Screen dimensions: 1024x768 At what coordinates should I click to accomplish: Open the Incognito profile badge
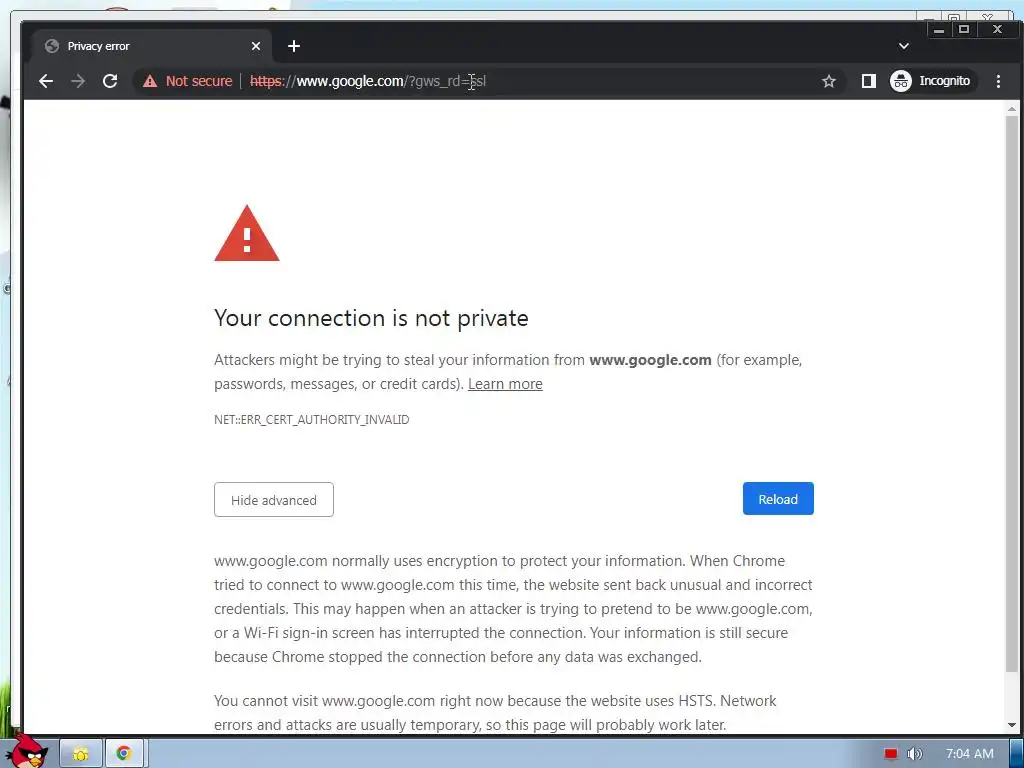[x=931, y=81]
